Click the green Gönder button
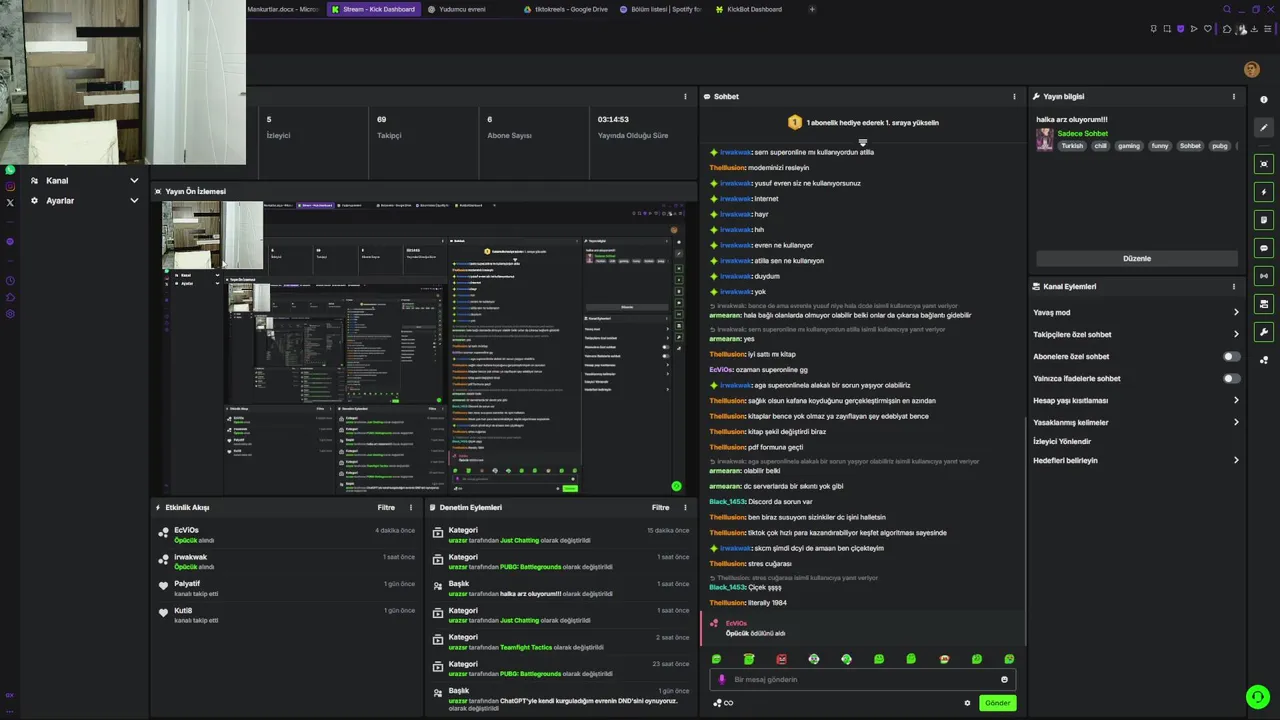The height and width of the screenshot is (720, 1280). [x=997, y=703]
